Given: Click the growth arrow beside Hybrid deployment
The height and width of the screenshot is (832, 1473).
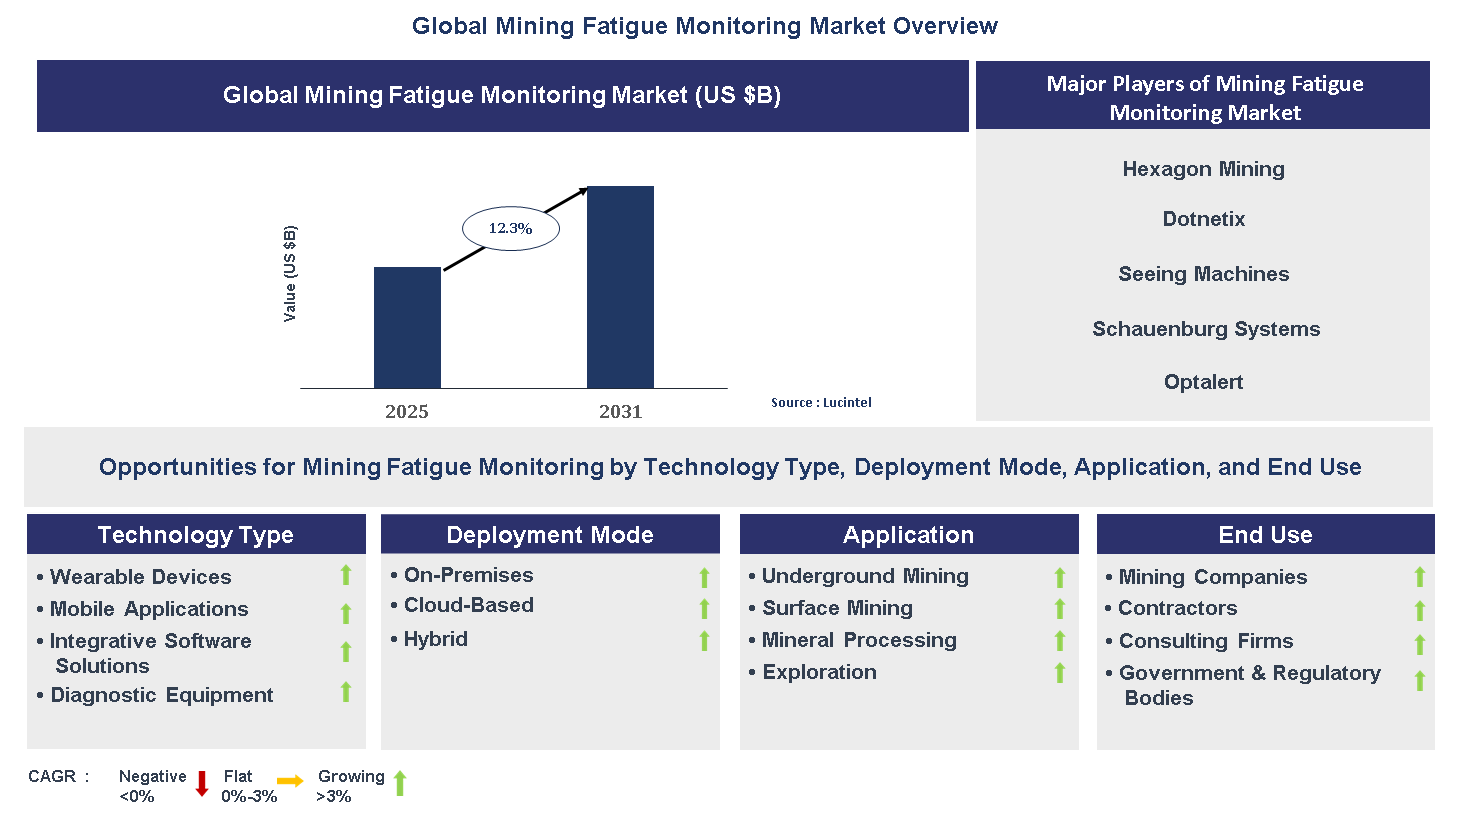Looking at the screenshot, I should [x=704, y=639].
